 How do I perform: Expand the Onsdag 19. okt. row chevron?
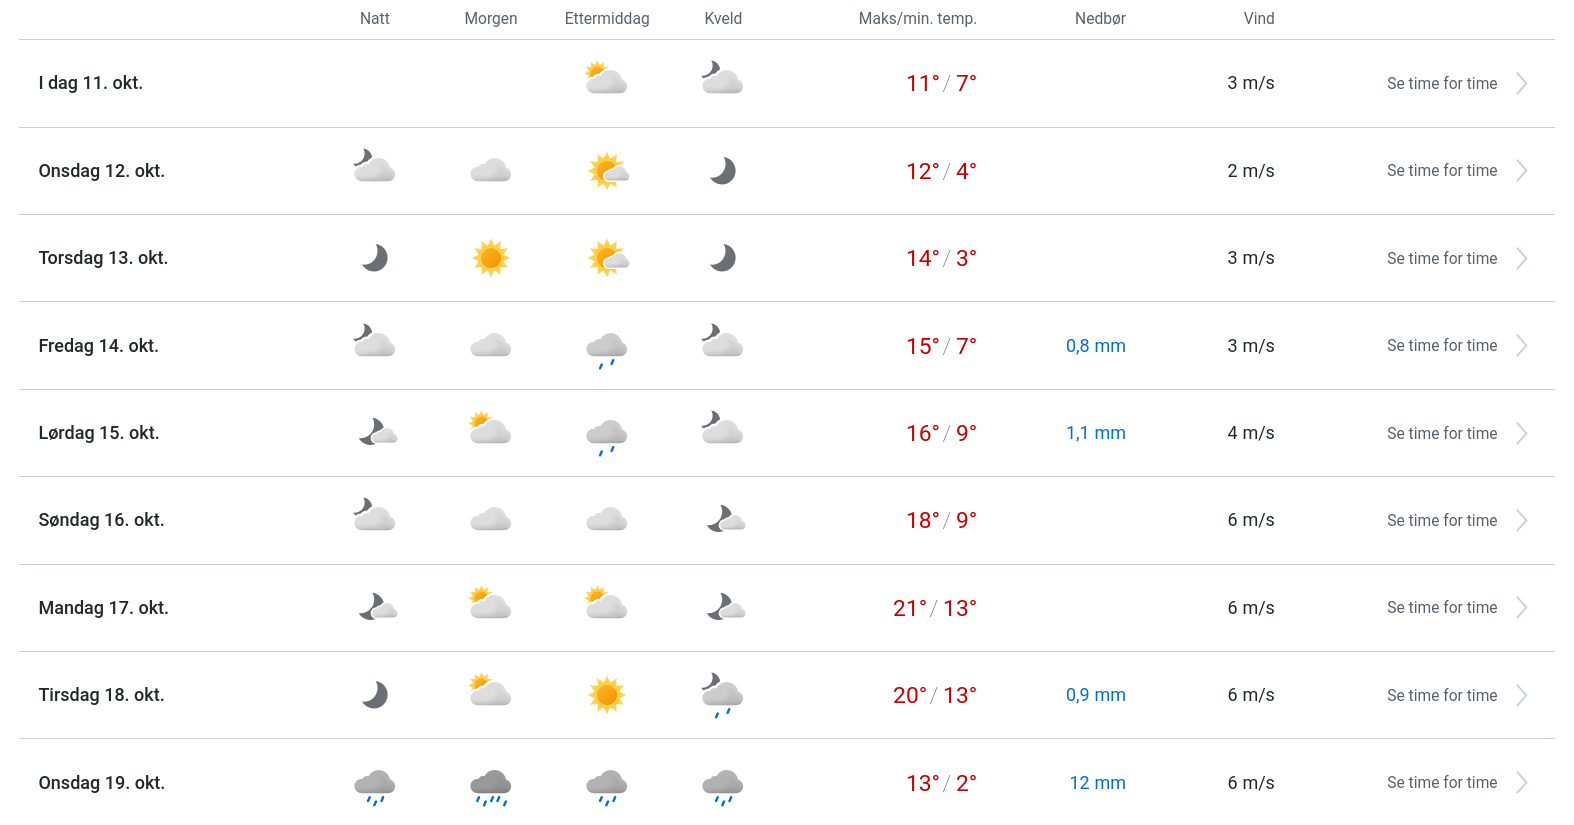(x=1521, y=783)
